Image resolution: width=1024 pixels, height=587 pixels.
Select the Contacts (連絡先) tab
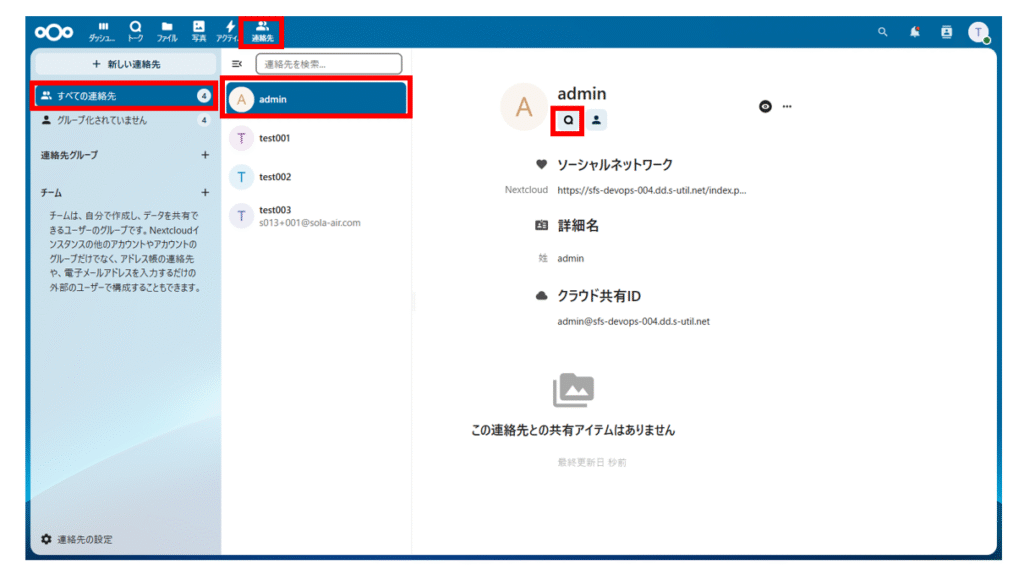[x=262, y=31]
